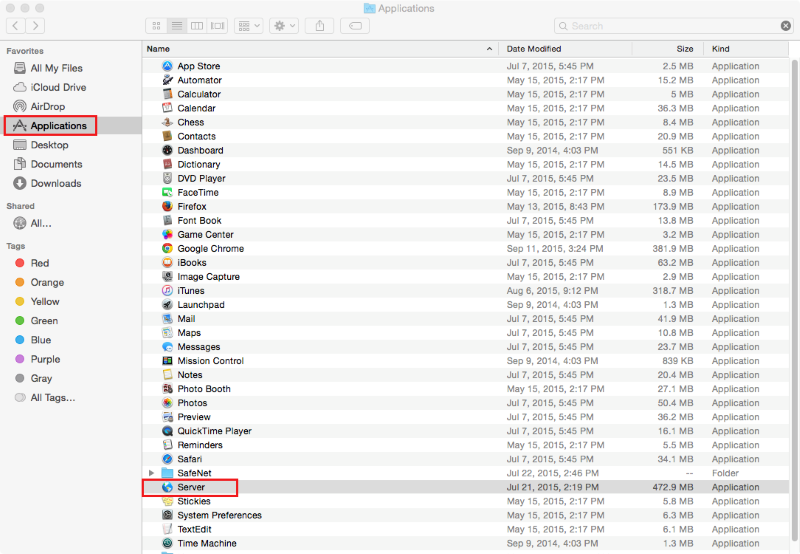Select the Time Machine row
The height and width of the screenshot is (554, 800).
coord(465,543)
